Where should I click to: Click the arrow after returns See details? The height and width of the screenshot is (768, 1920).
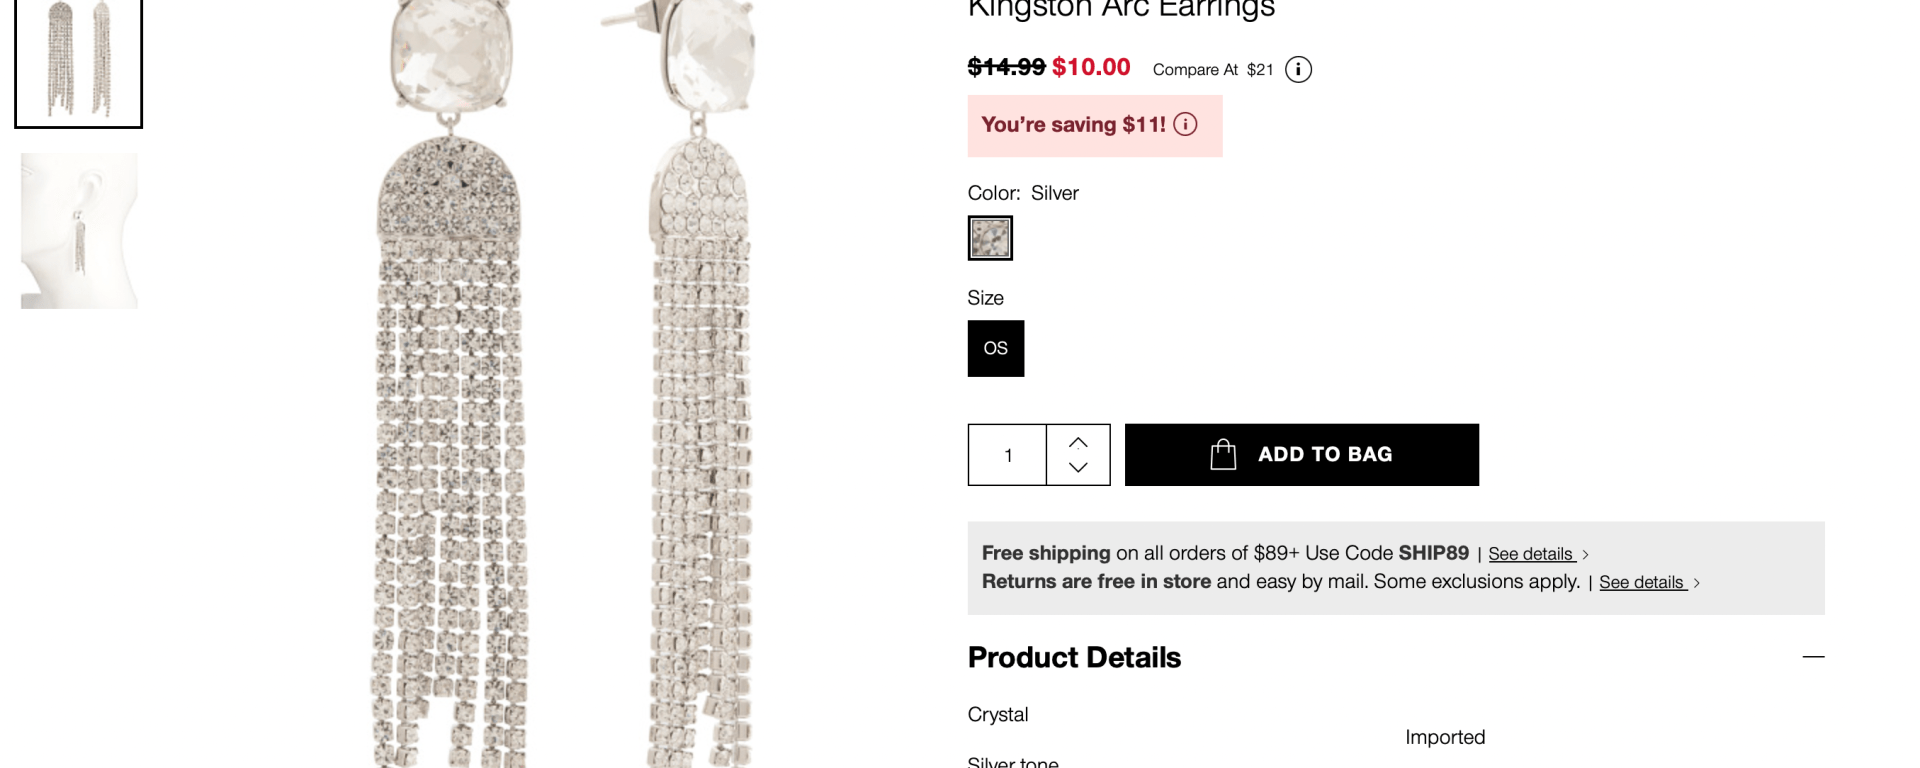click(1697, 583)
